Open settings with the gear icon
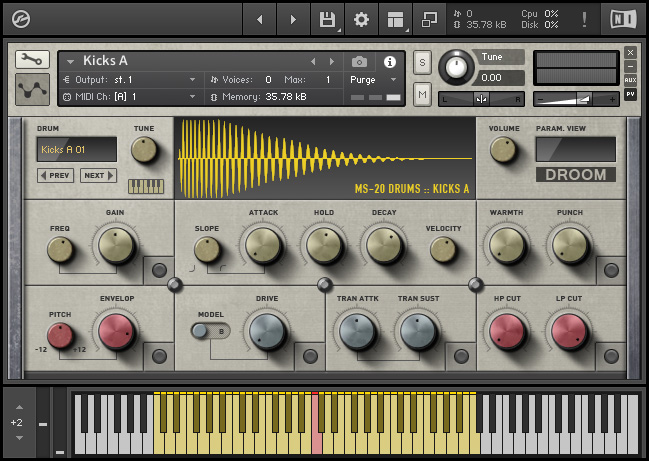 point(361,19)
